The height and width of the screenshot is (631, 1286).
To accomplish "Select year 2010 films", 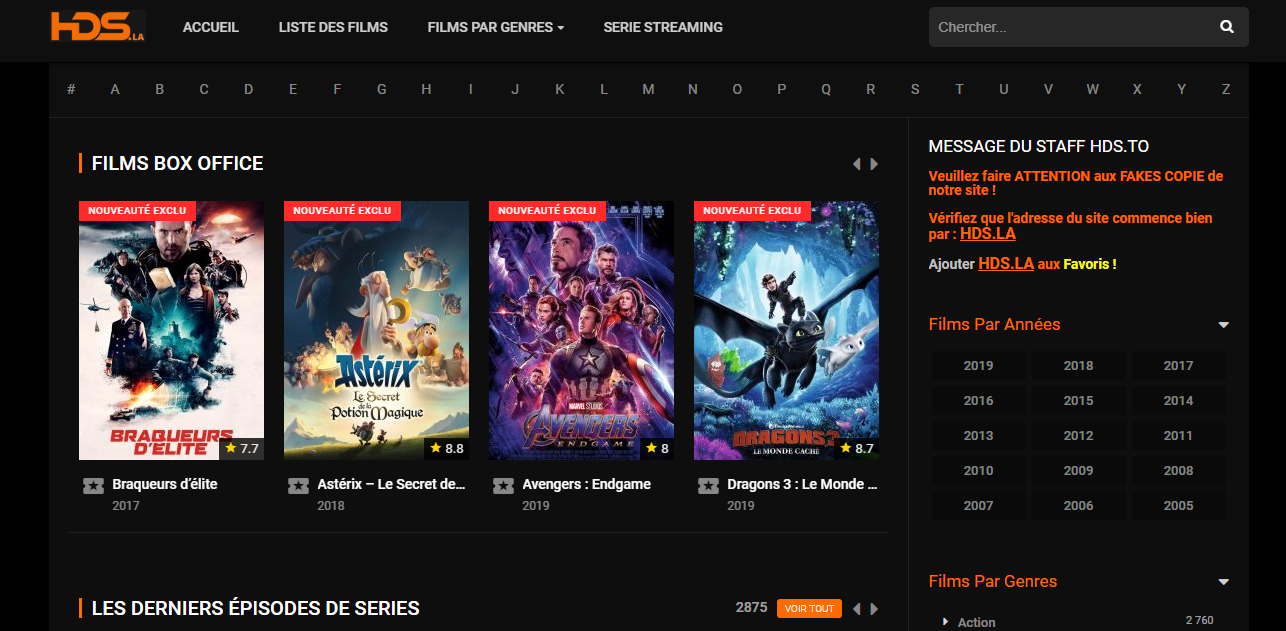I will point(978,471).
